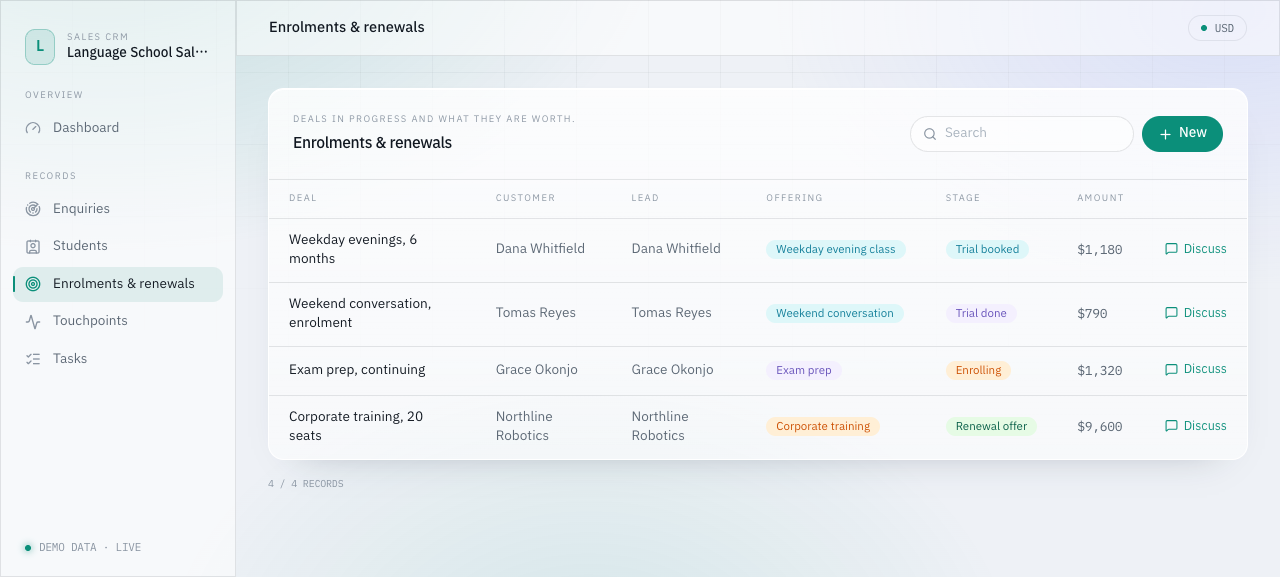Navigate to Touchpoints
This screenshot has height=577, width=1280.
tap(118, 321)
